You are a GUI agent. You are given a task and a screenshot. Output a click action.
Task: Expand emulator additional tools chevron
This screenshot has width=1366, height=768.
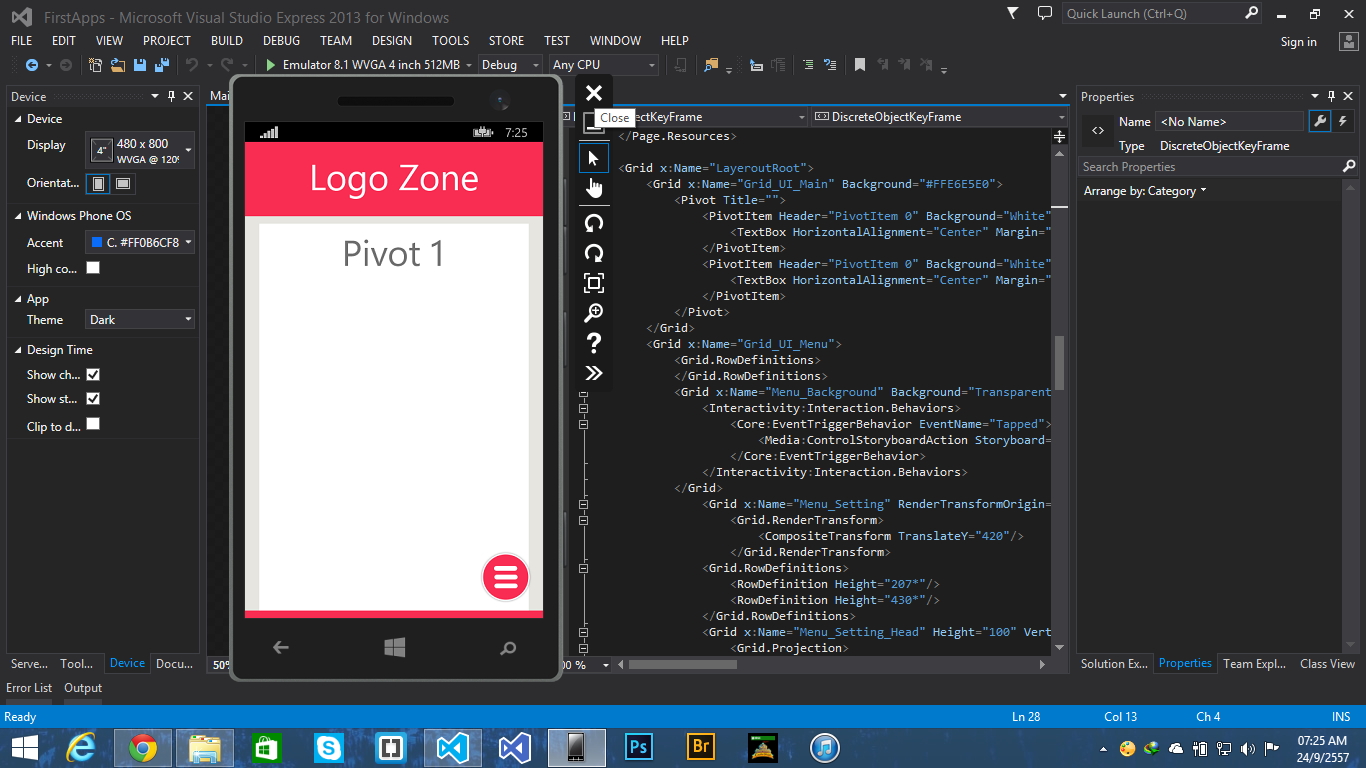pyautogui.click(x=594, y=373)
